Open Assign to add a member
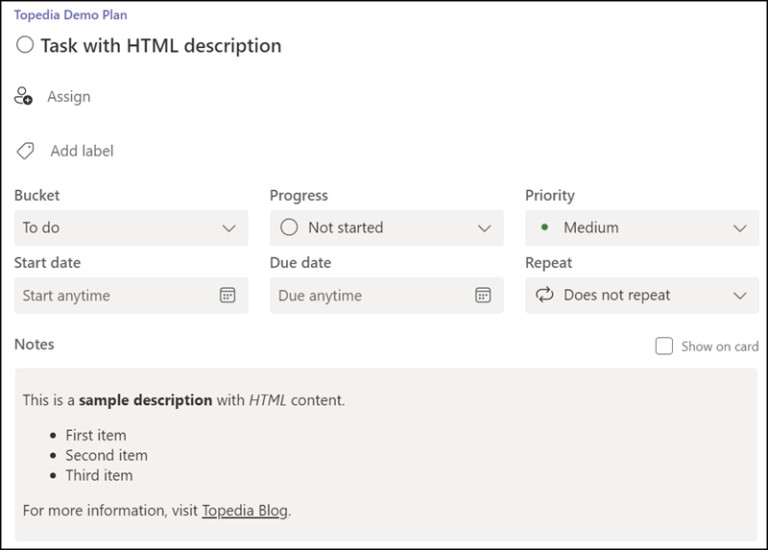The width and height of the screenshot is (768, 550). point(69,96)
